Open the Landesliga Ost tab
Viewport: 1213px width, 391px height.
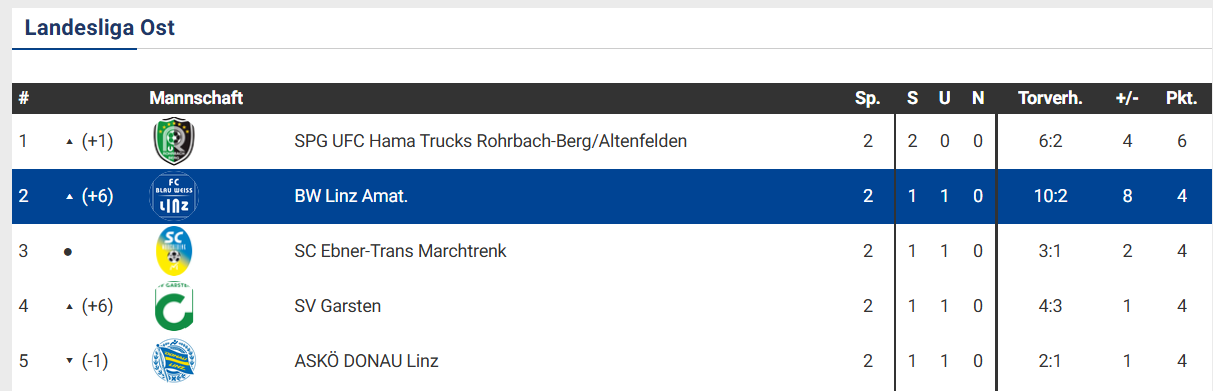(x=100, y=28)
